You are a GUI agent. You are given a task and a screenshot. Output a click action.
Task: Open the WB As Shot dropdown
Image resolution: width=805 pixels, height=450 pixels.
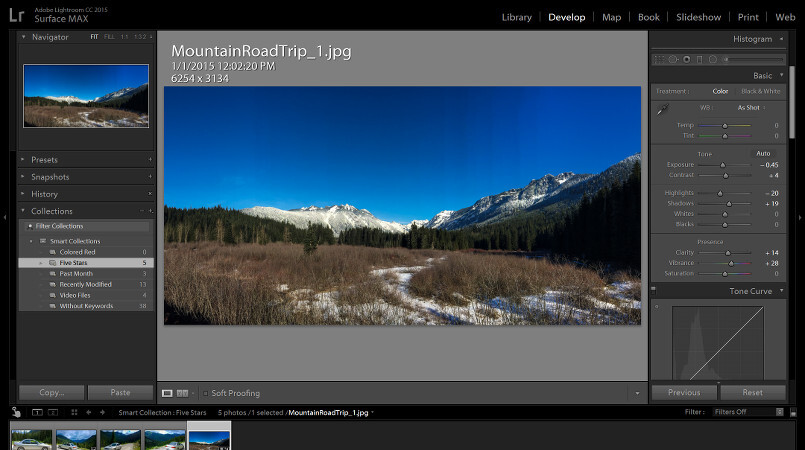[x=752, y=108]
